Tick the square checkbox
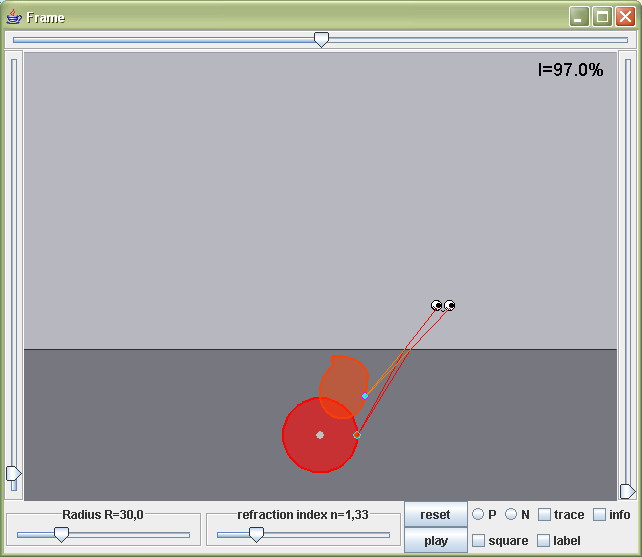Image resolution: width=642 pixels, height=557 pixels. [478, 541]
